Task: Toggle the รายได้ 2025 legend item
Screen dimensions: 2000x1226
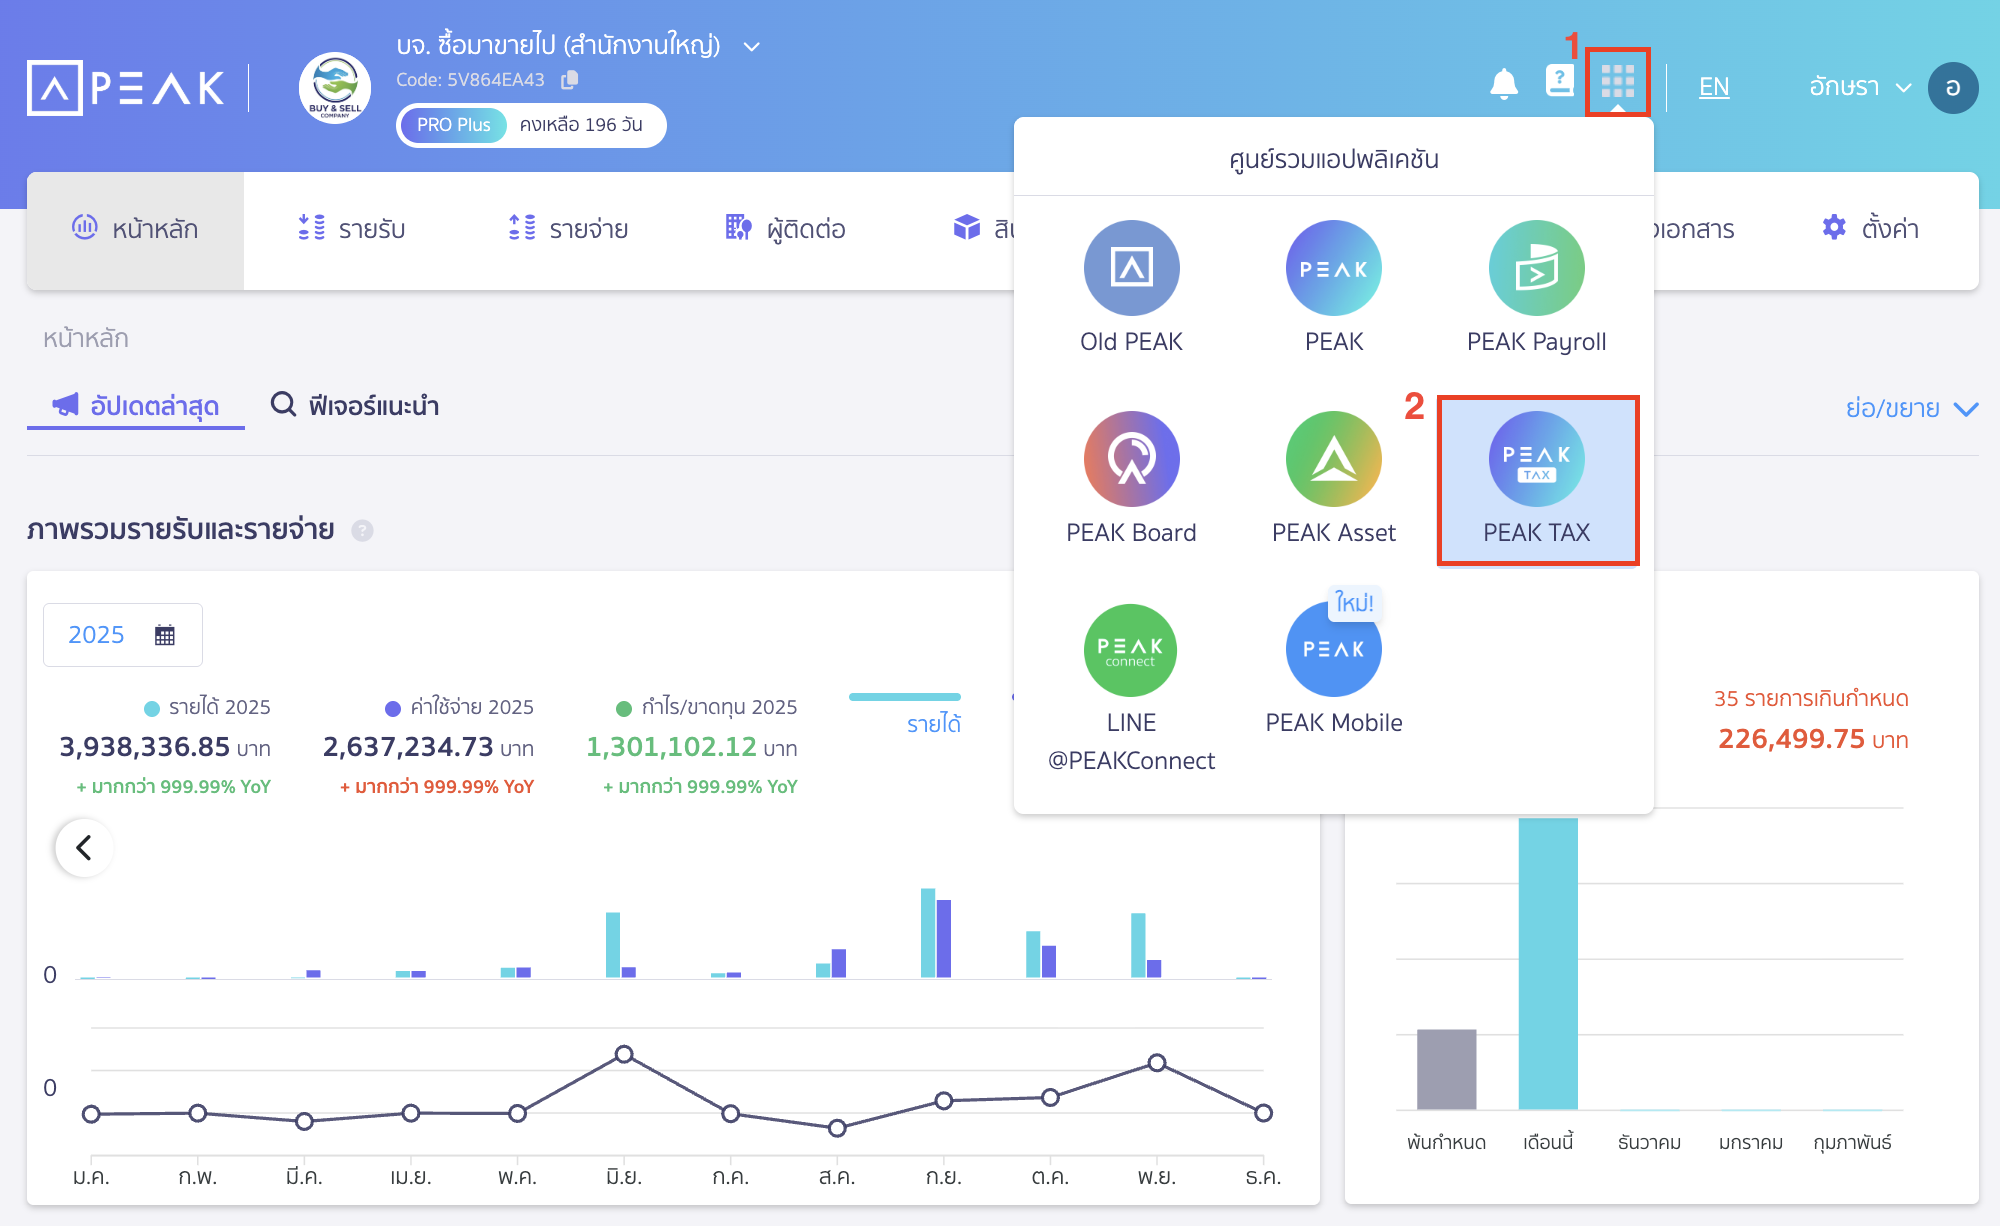Action: click(208, 706)
